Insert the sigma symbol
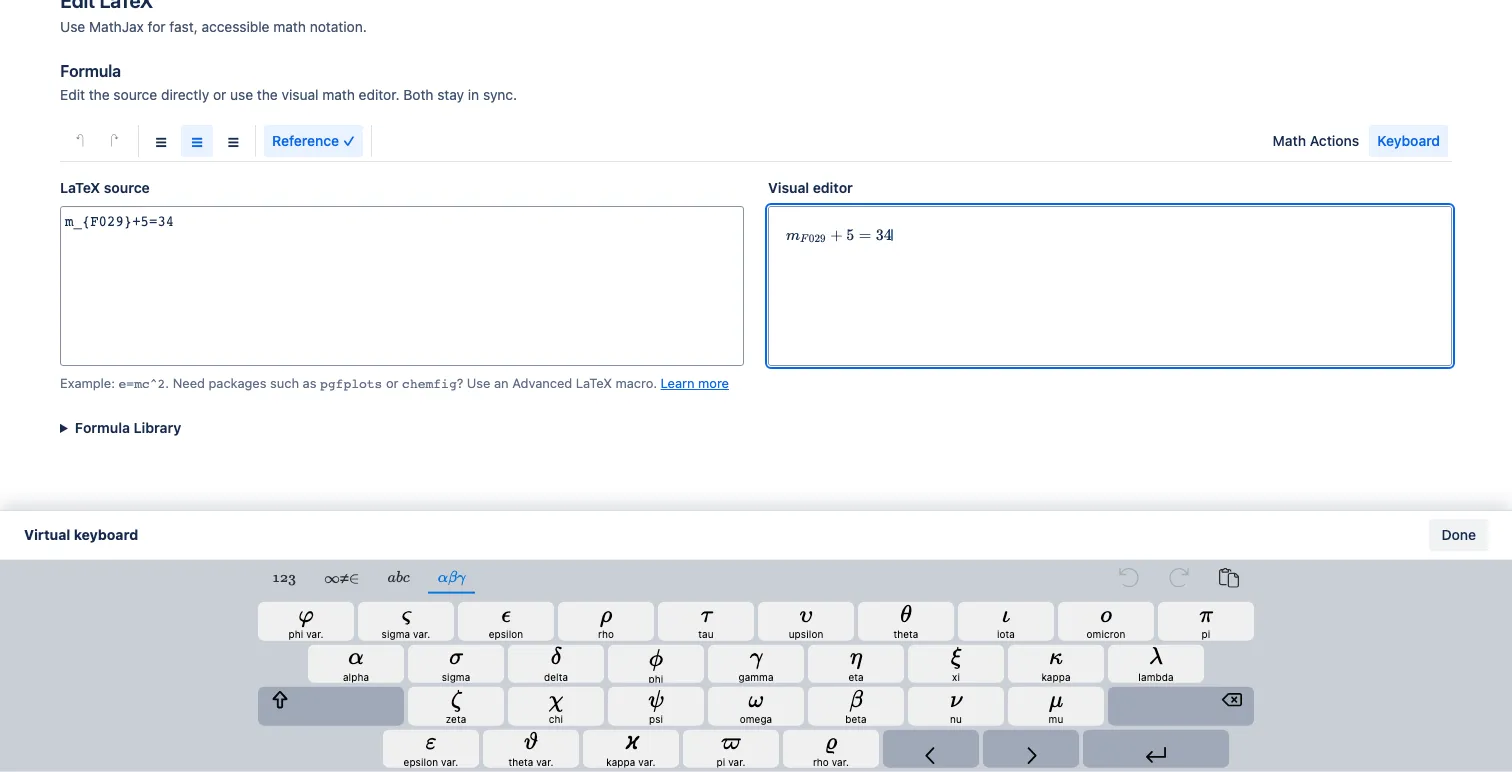 [x=456, y=664]
